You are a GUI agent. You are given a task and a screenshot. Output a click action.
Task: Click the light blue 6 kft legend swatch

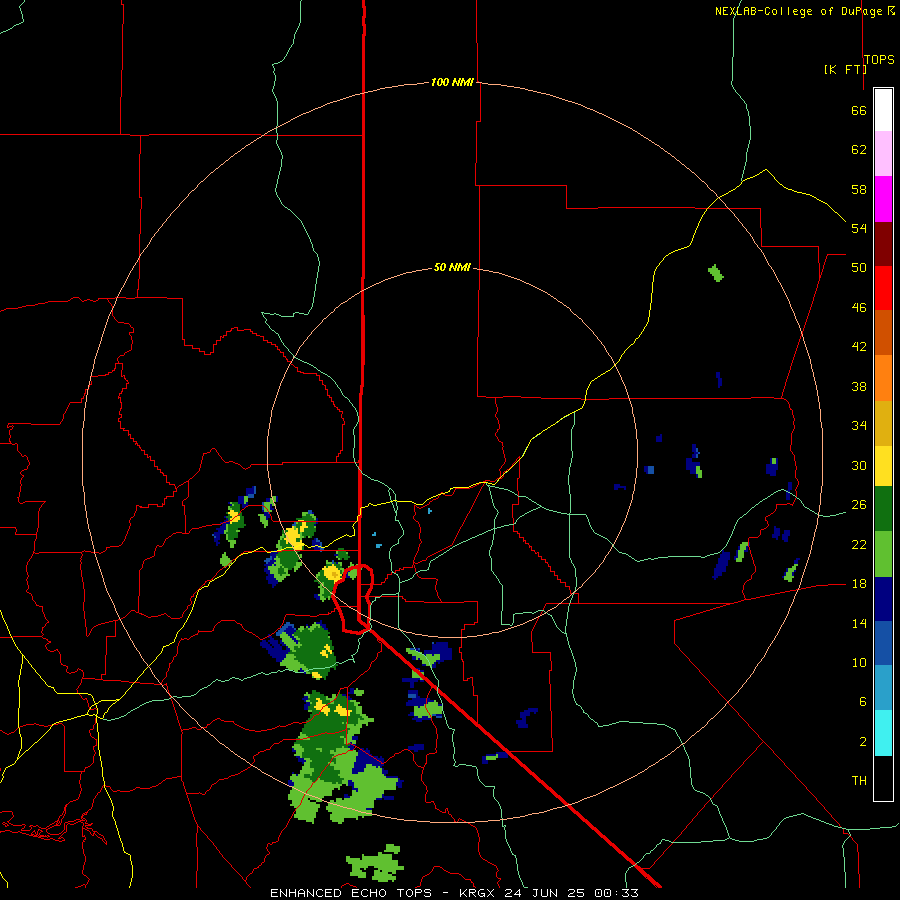(x=883, y=689)
